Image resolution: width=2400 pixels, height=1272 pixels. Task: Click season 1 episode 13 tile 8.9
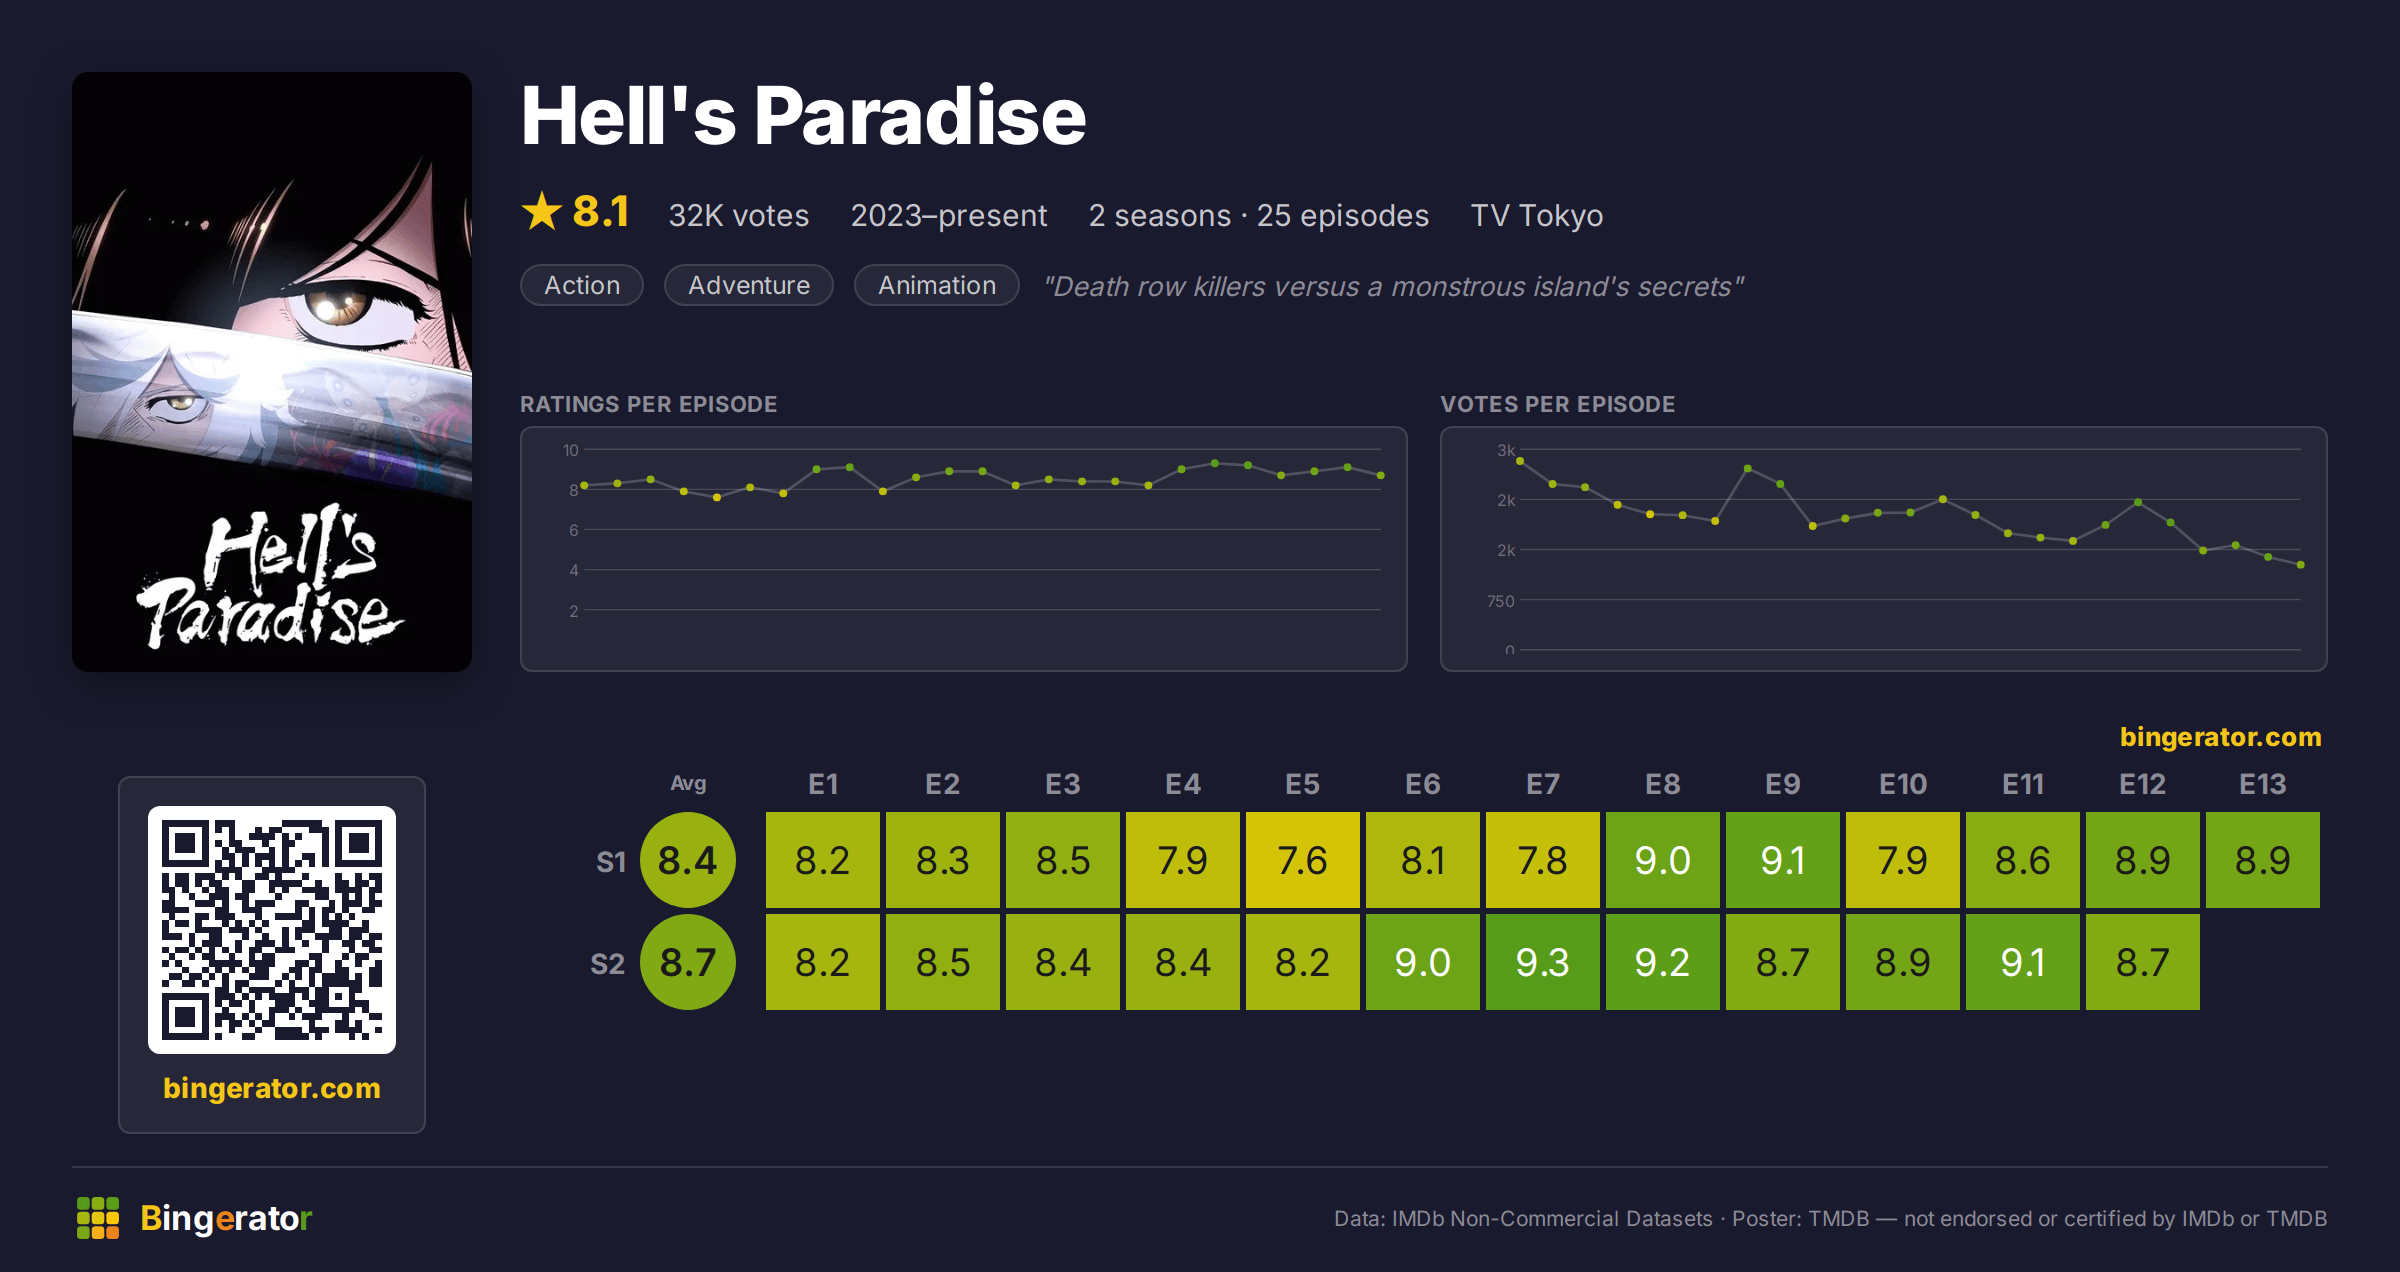pyautogui.click(x=2263, y=860)
